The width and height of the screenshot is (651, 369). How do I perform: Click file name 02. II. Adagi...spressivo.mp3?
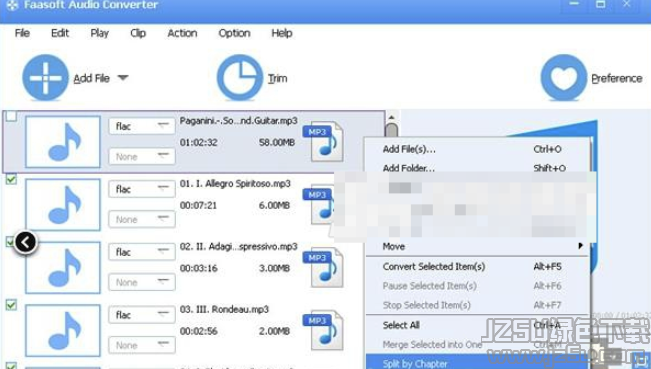pos(238,247)
